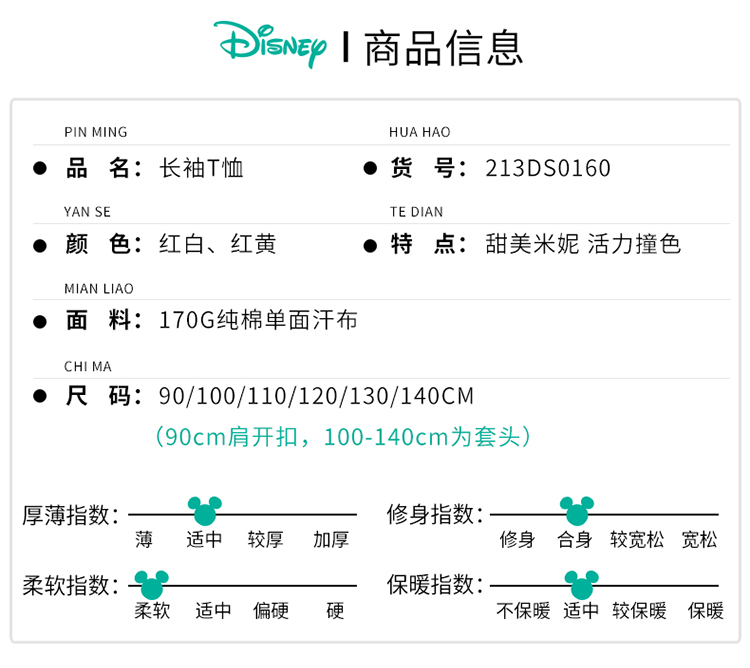Click the color value 红白、红黄

click(x=218, y=244)
